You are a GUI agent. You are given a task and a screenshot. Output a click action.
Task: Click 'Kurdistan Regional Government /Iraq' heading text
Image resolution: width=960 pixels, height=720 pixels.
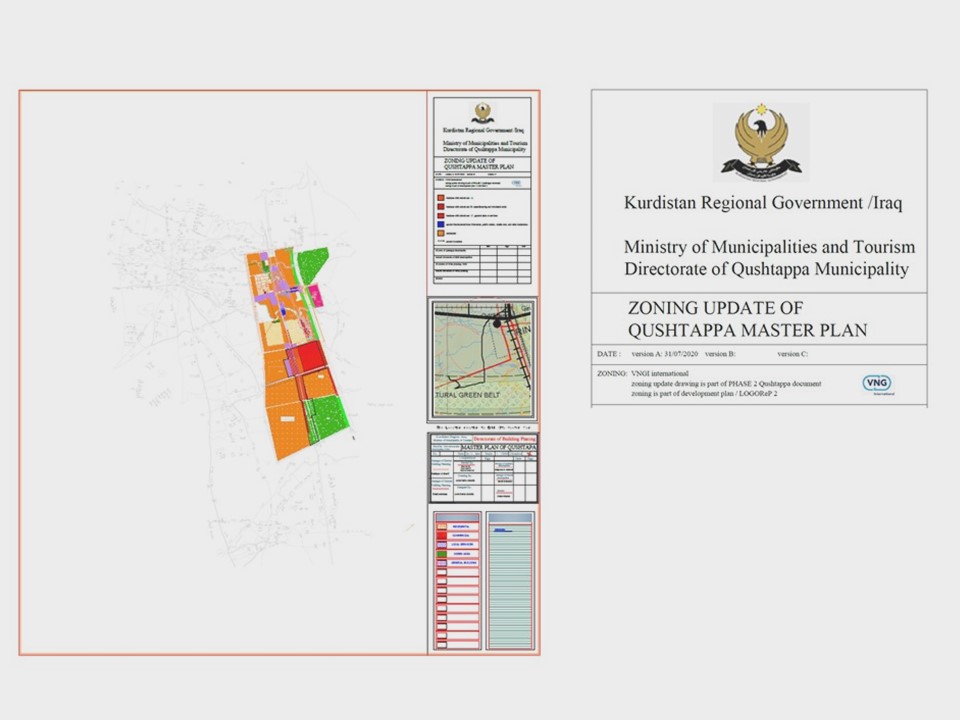(762, 203)
